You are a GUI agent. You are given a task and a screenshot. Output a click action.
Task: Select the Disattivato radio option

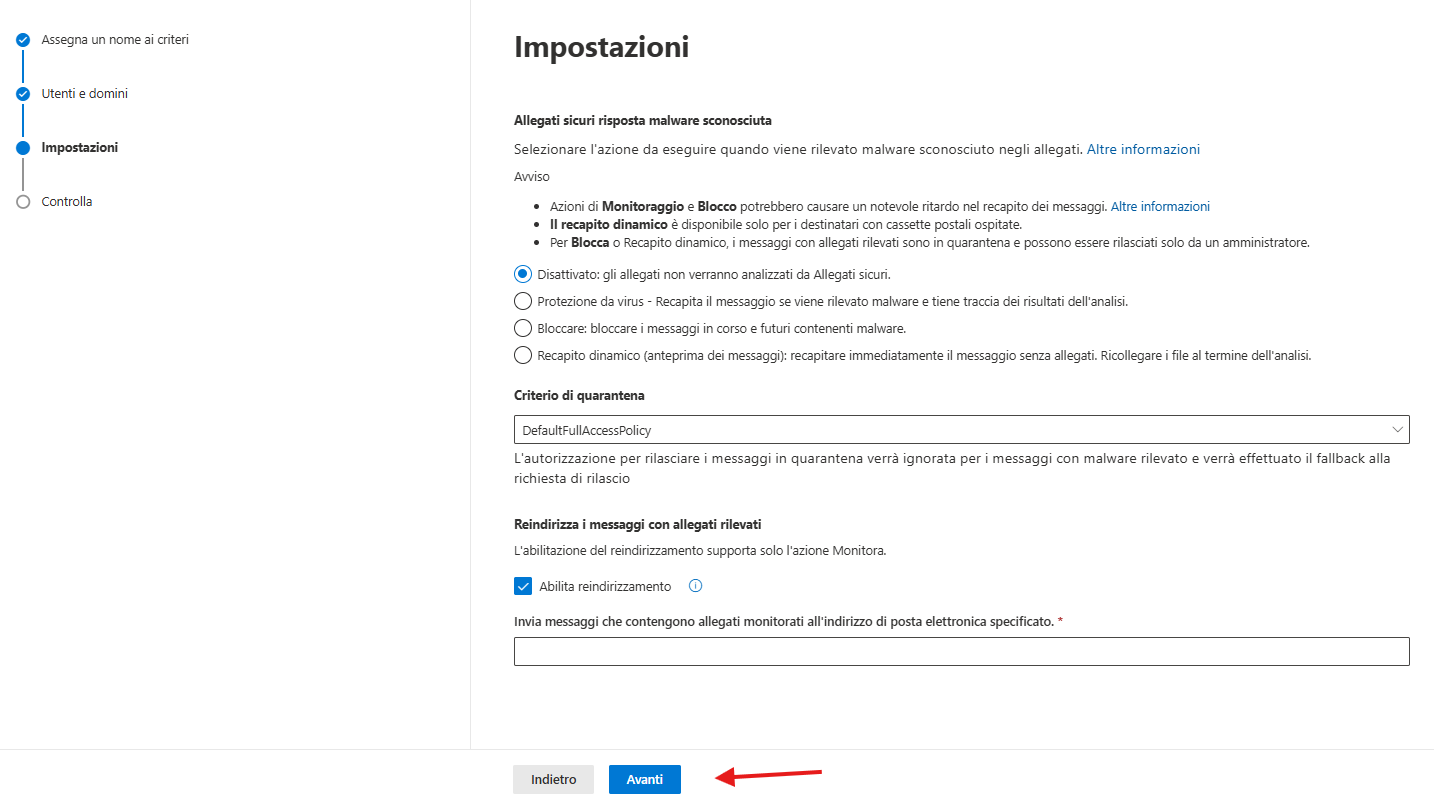522,274
